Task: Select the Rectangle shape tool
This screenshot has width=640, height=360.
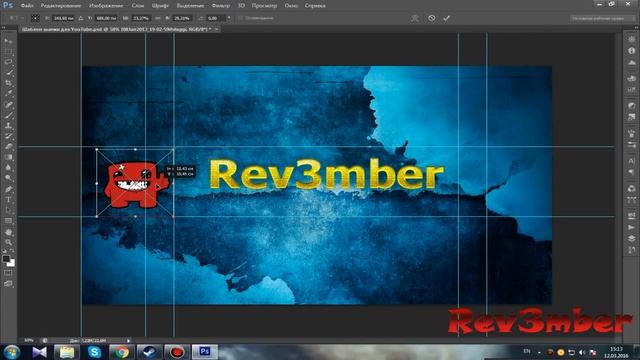Action: pyautogui.click(x=8, y=221)
